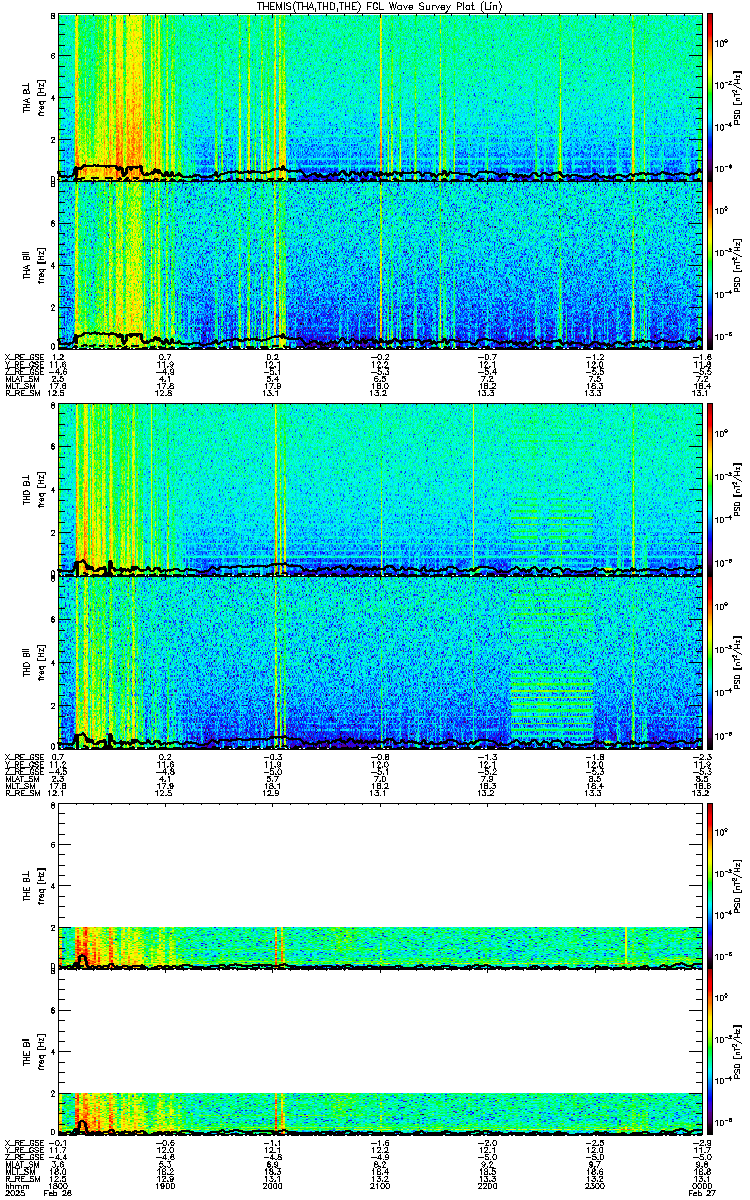Click the '2200' time label on bottom axis
This screenshot has width=750, height=1200.
click(487, 1185)
